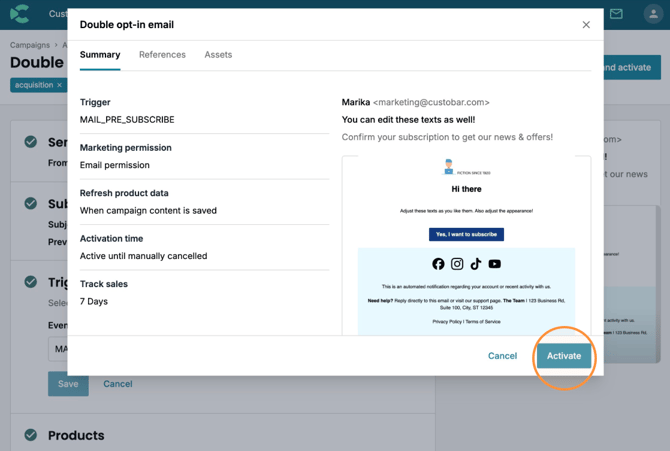Switch to the References tab
The image size is (670, 451).
point(162,55)
